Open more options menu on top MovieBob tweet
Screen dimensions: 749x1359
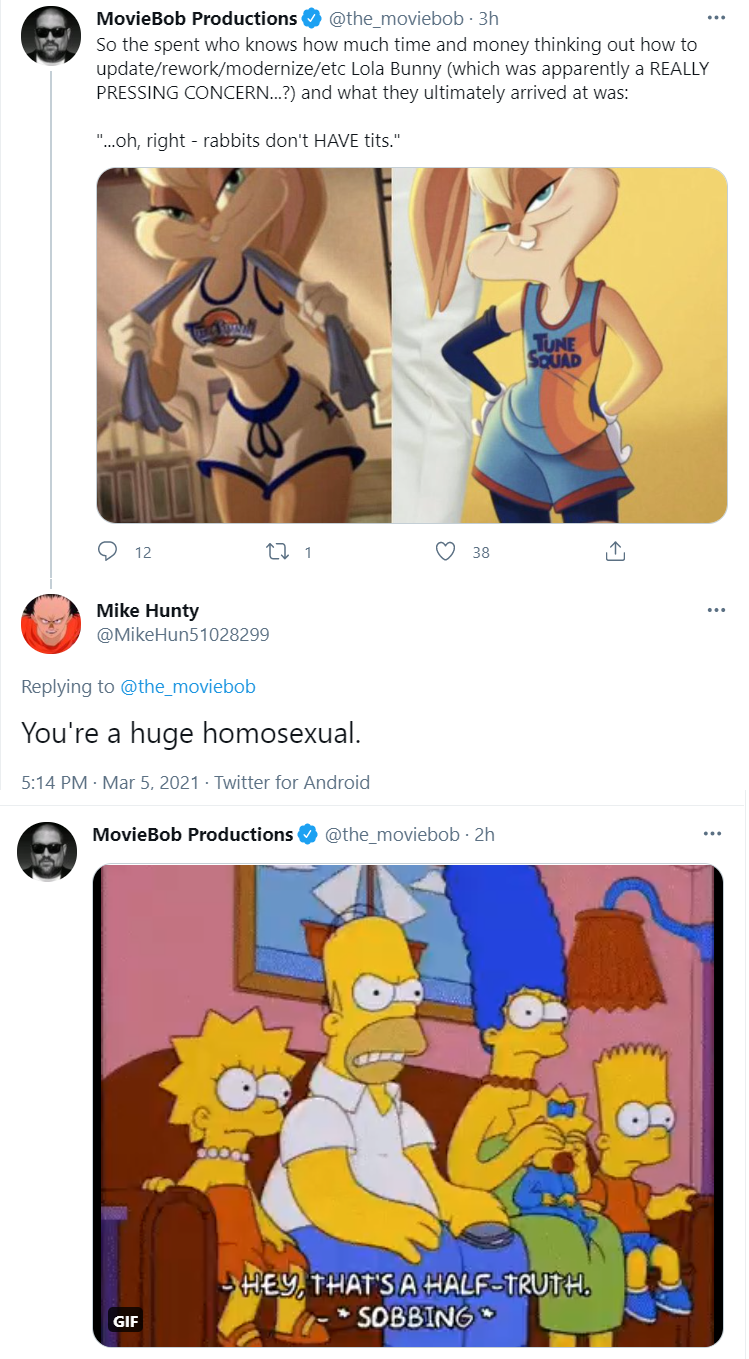tap(716, 18)
